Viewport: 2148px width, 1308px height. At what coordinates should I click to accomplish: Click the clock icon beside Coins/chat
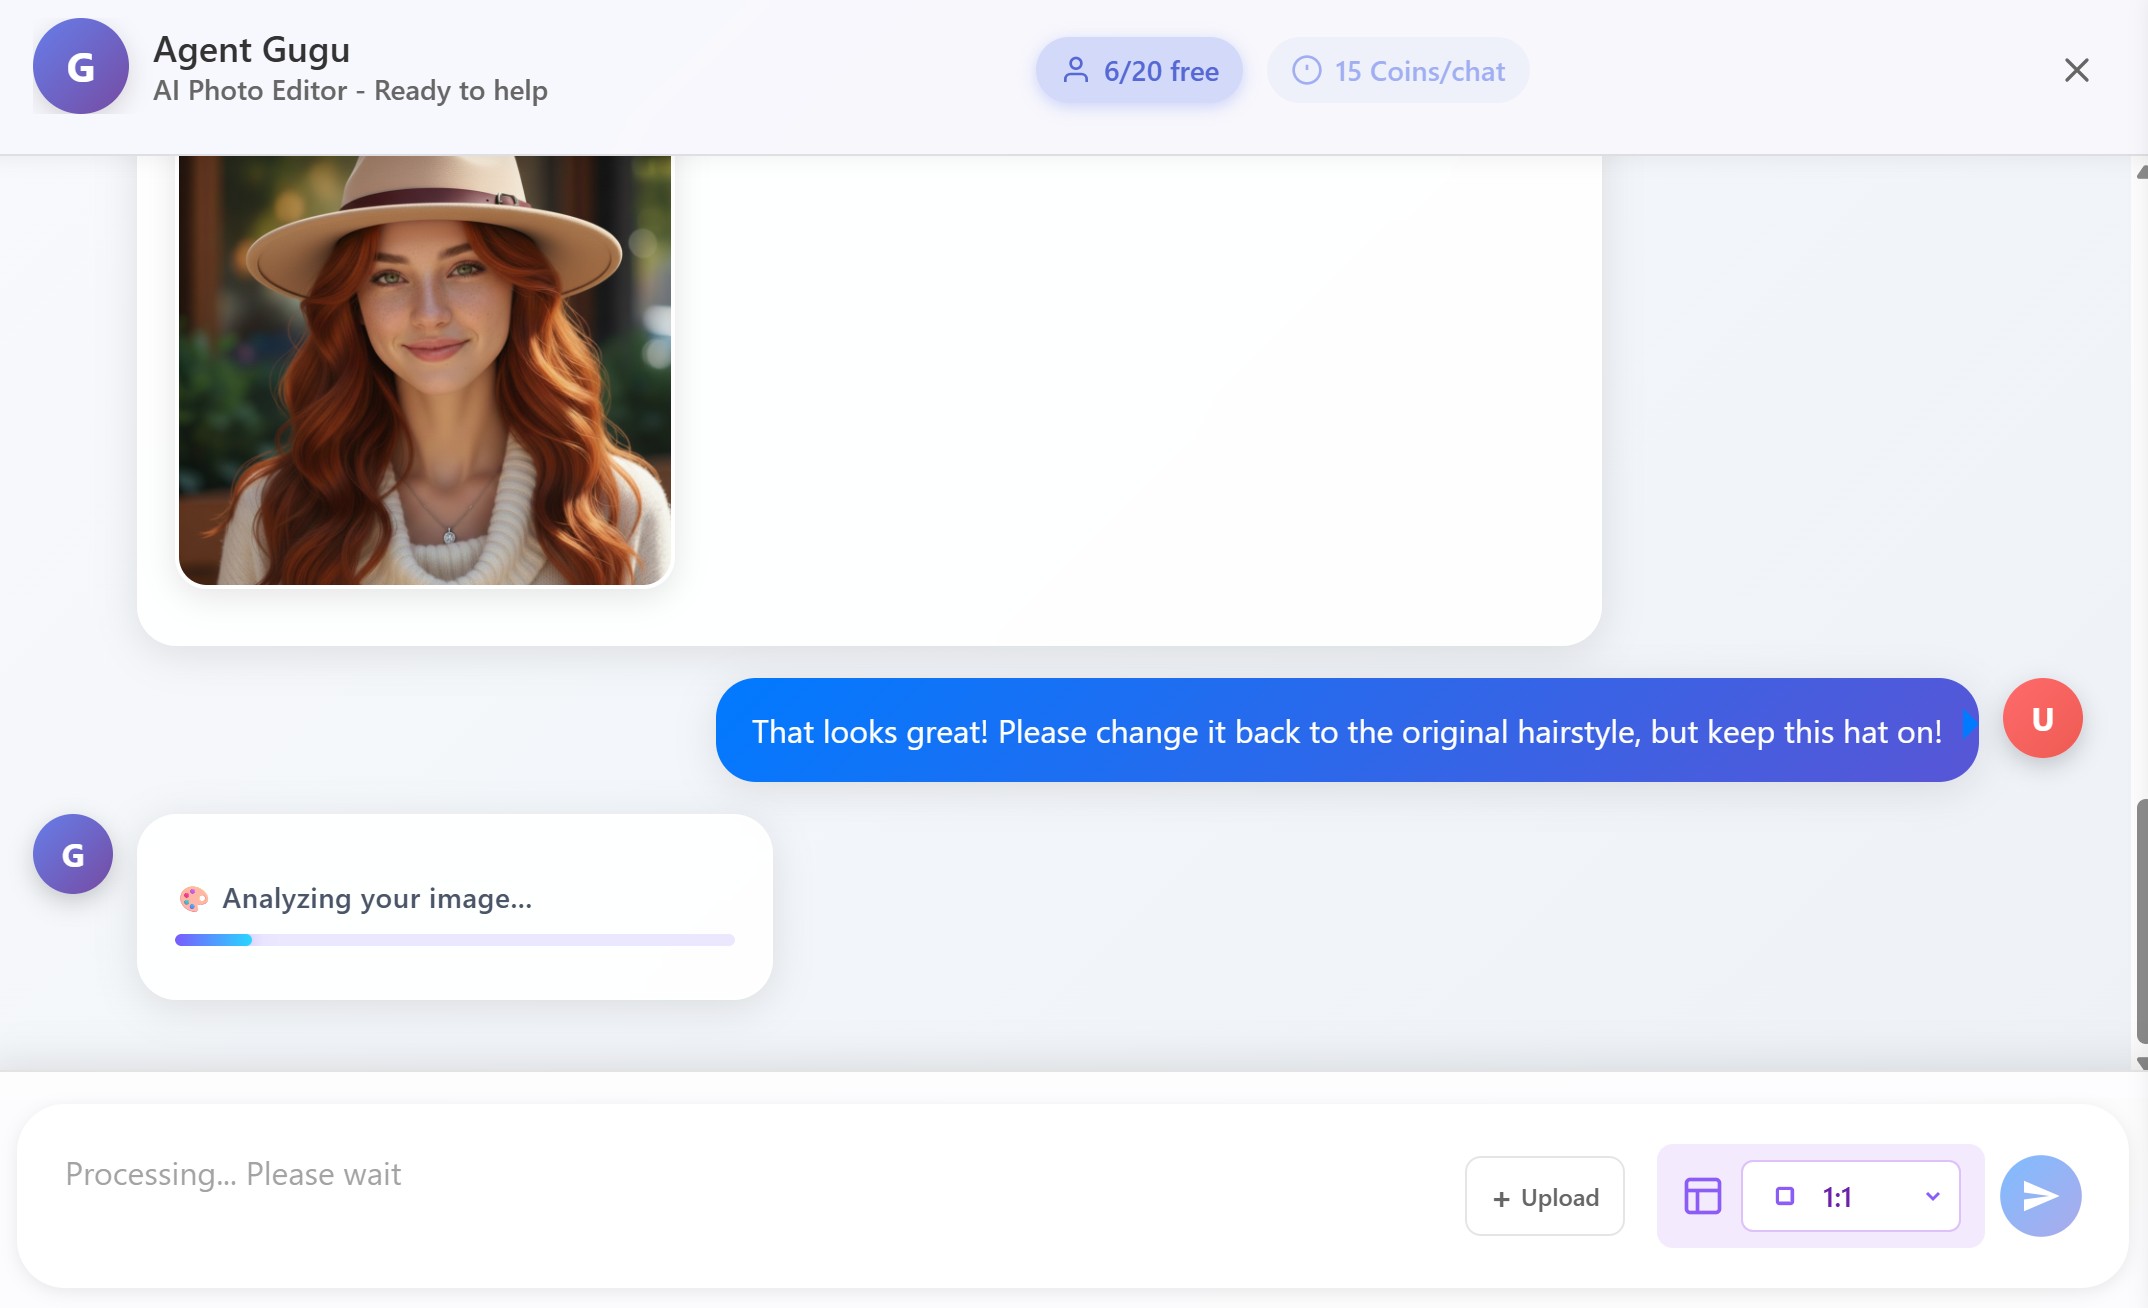[1306, 71]
